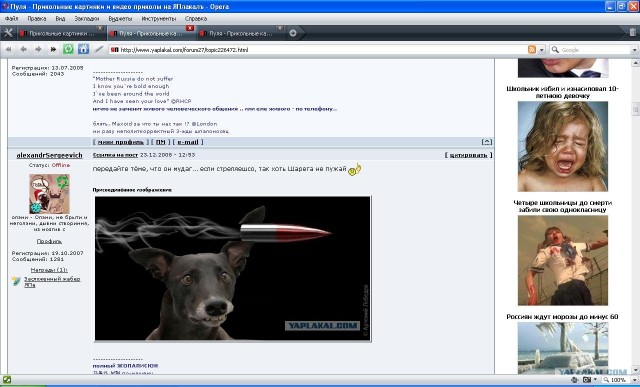
Task: Click alexandrSergeevich's avatar image
Action: pos(49,194)
